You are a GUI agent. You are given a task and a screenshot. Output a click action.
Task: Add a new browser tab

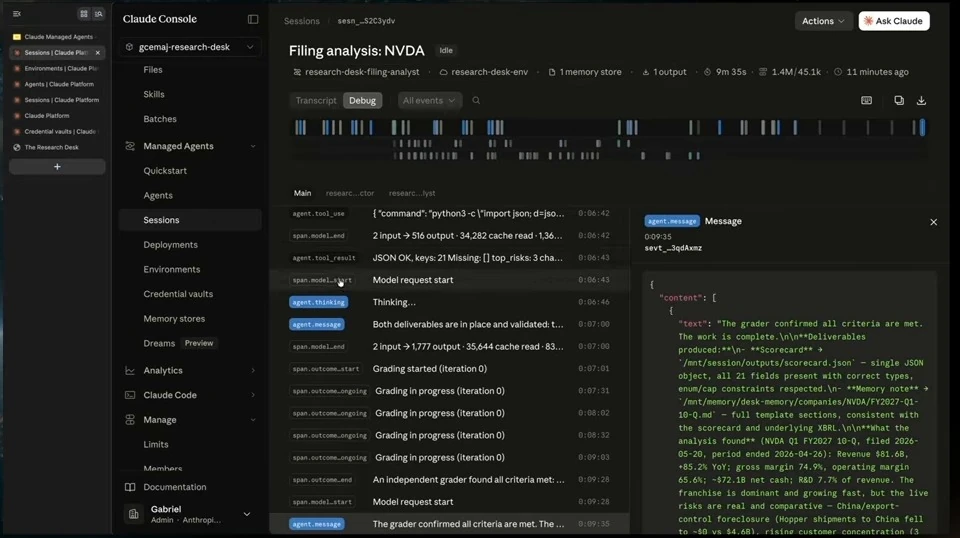click(x=57, y=166)
